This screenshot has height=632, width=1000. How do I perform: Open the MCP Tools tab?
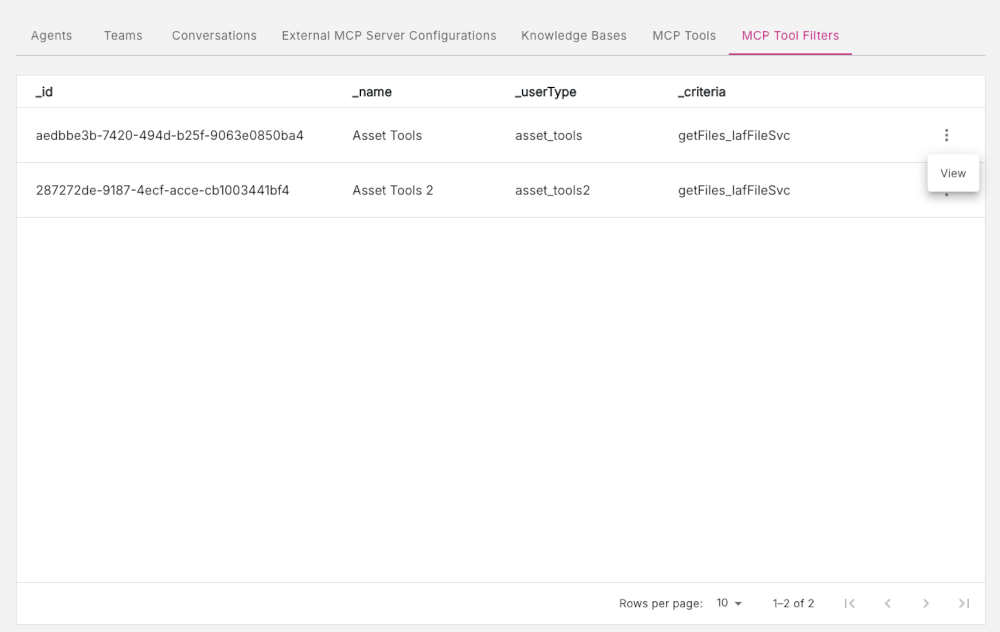pos(684,36)
